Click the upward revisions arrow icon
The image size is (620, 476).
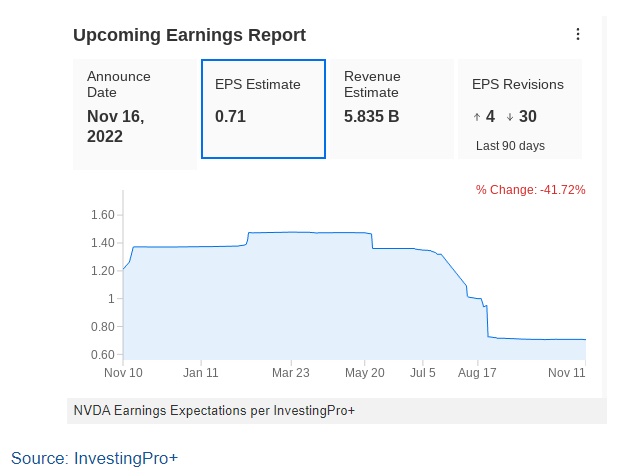tap(477, 117)
